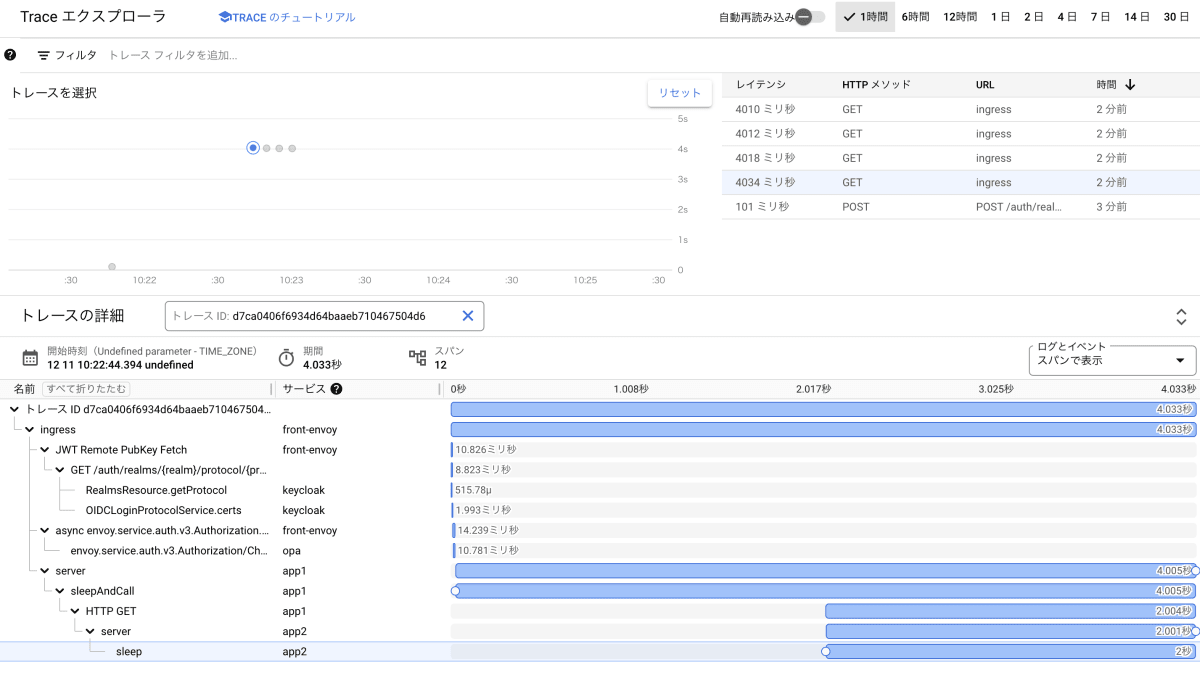Click the sleep span 2秒 timeline bar

[x=1010, y=652]
